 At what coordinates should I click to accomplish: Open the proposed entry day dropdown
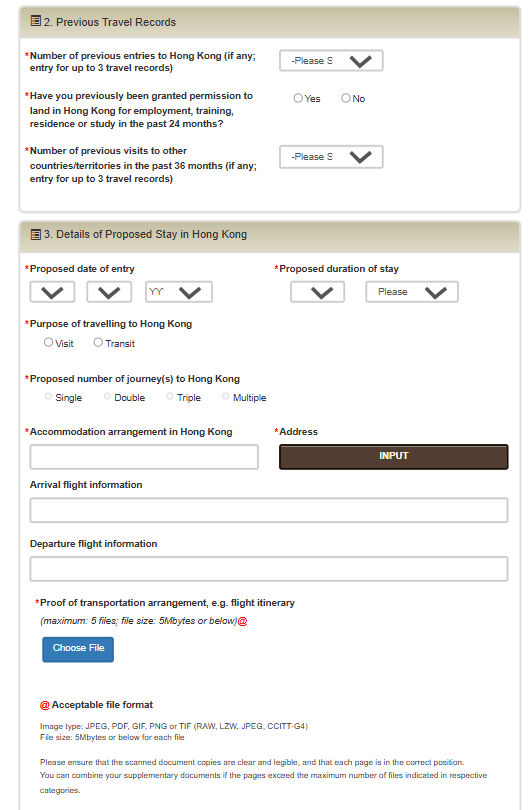(x=52, y=292)
